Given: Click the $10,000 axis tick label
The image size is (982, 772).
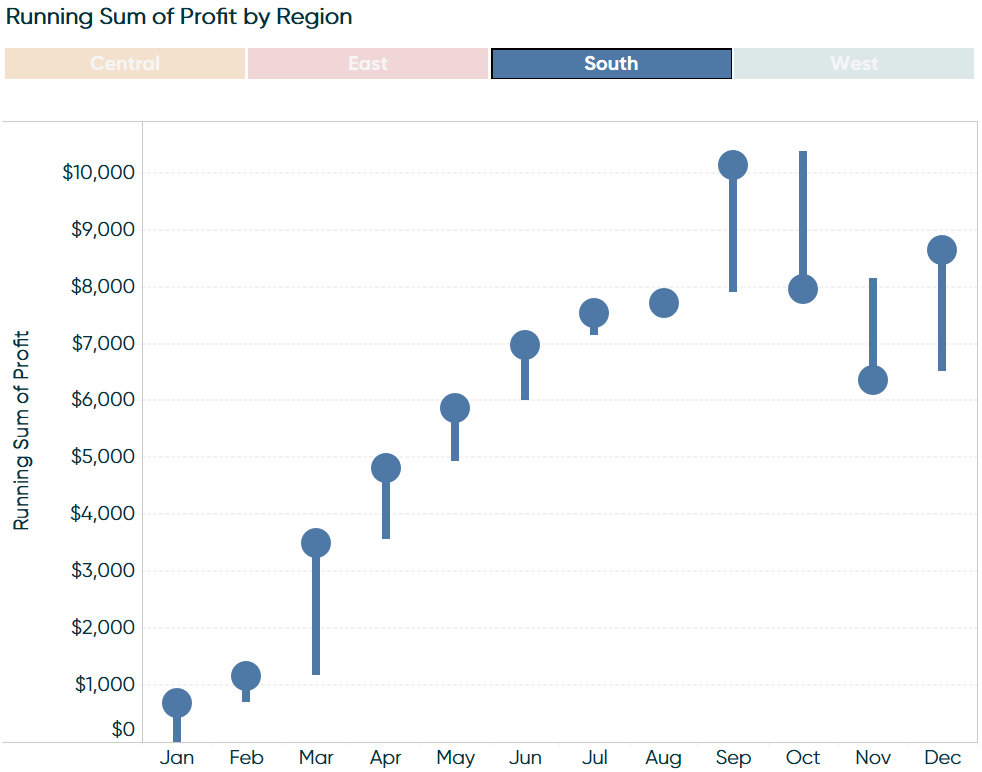Looking at the screenshot, I should tap(99, 171).
